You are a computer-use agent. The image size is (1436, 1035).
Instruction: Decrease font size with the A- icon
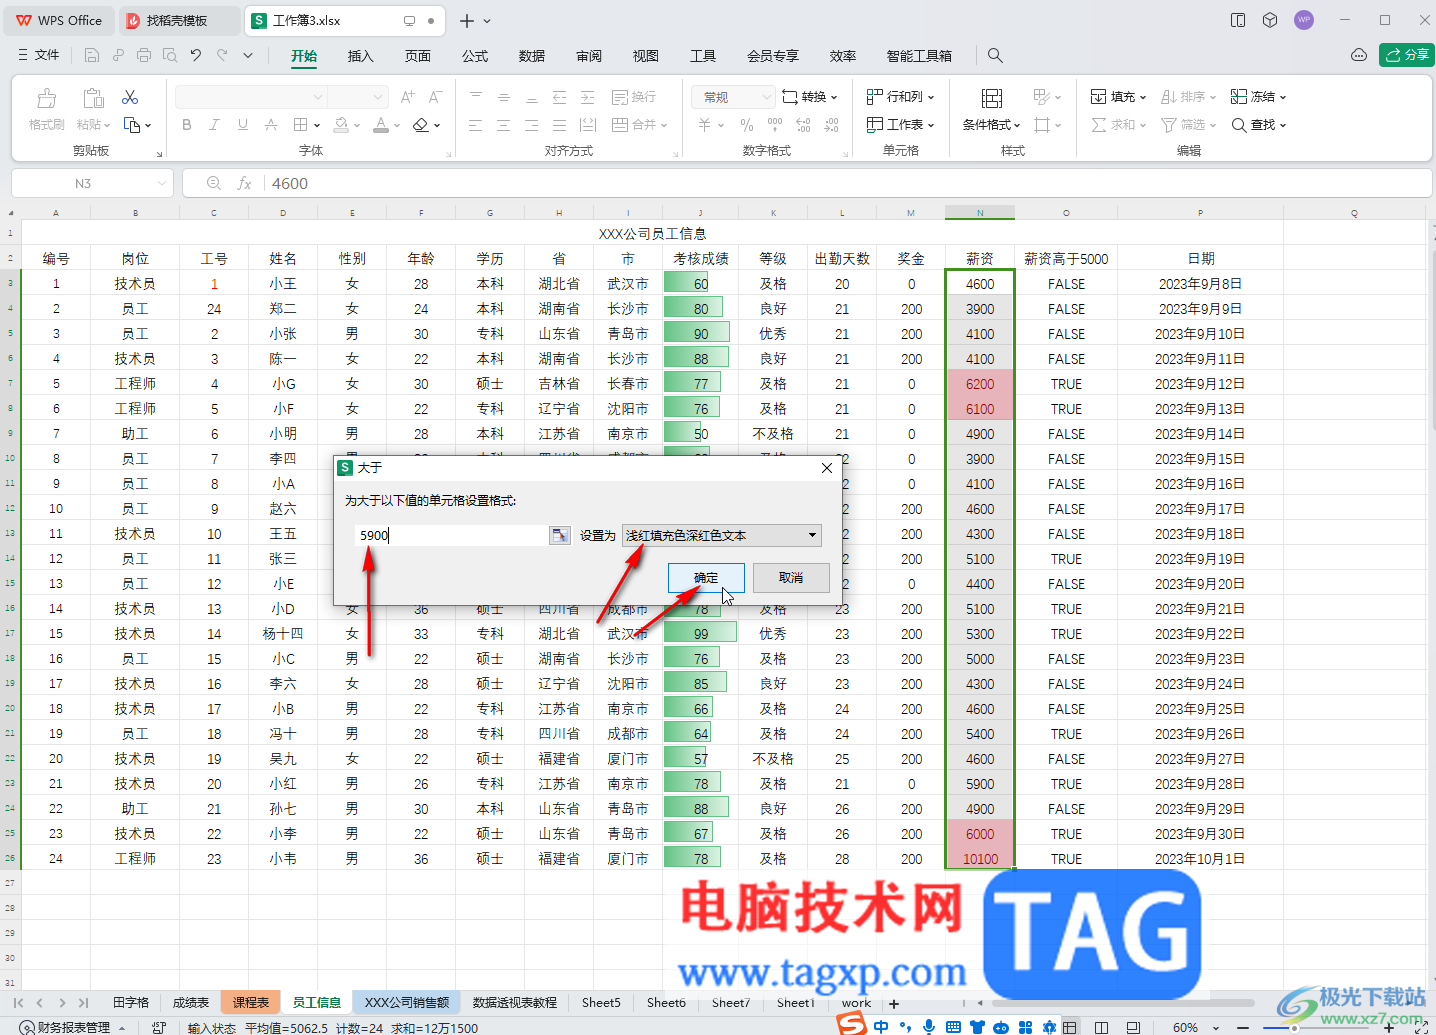click(435, 97)
